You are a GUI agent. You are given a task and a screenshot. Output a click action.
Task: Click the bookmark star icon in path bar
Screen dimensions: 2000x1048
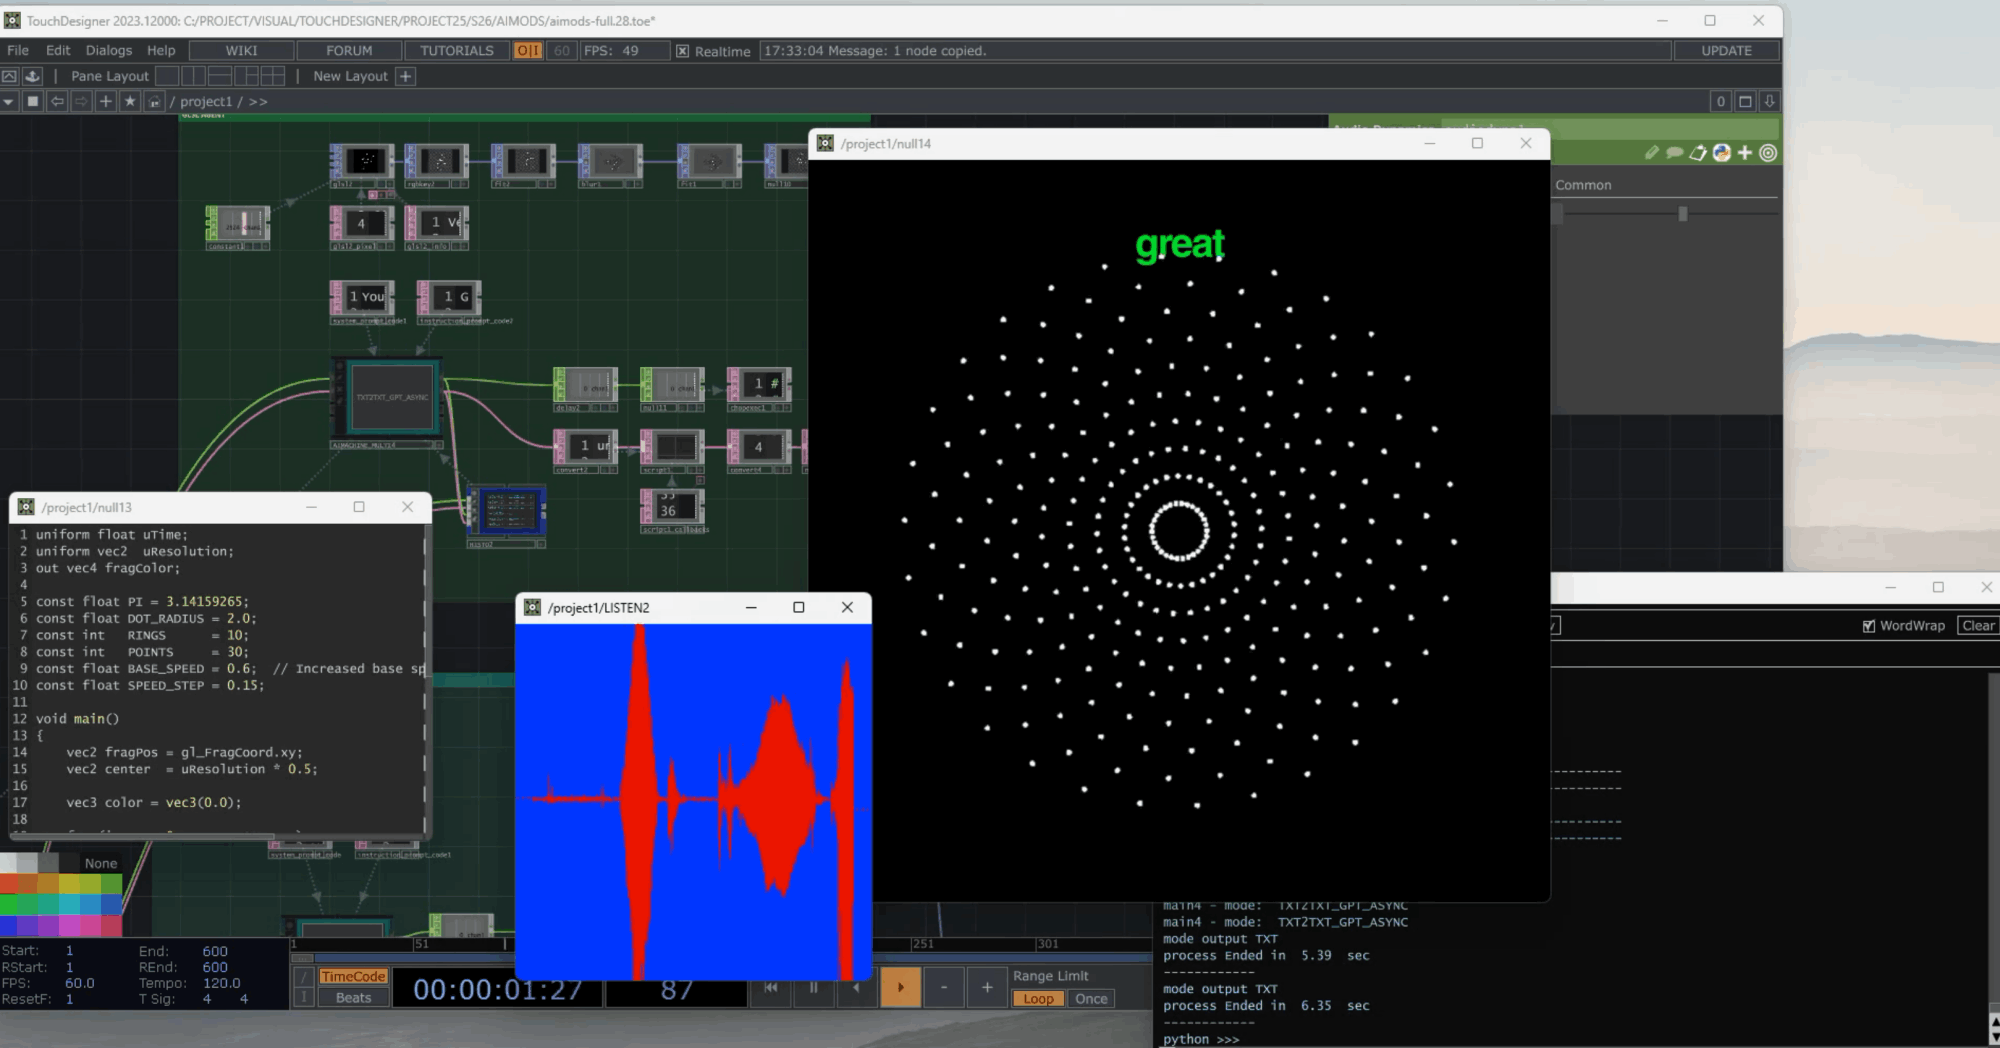(x=129, y=101)
